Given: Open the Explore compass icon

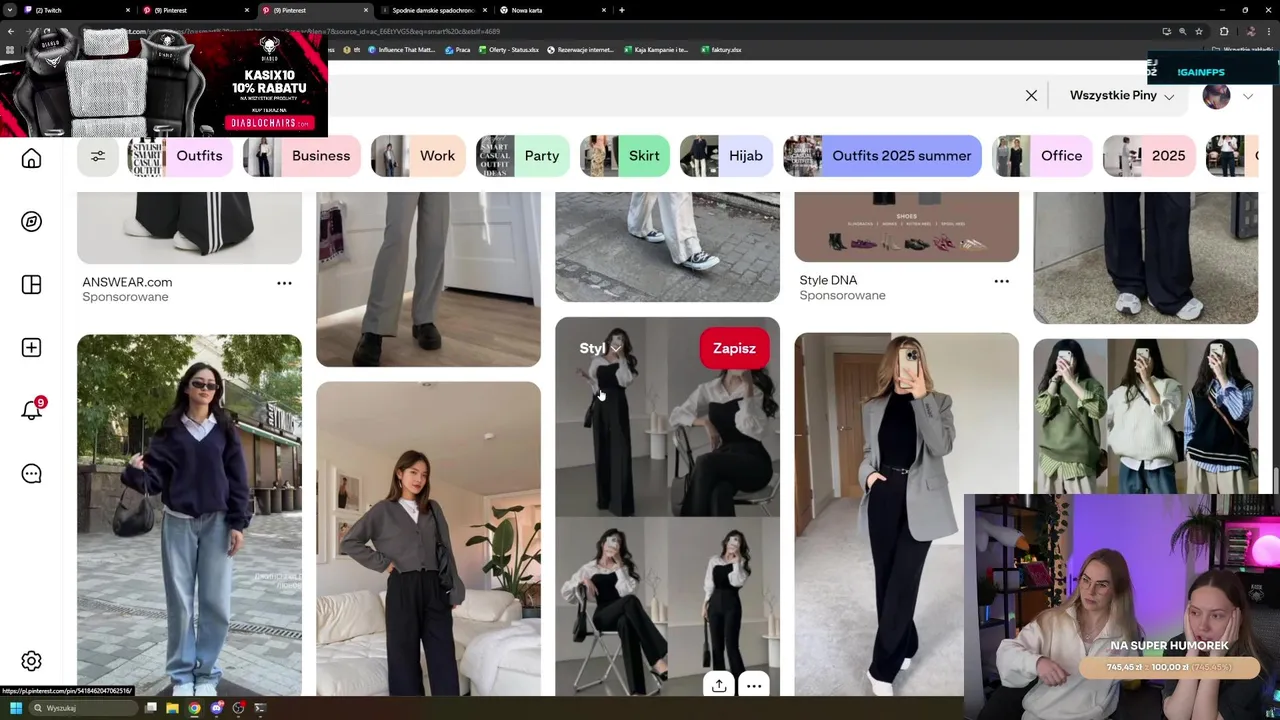Looking at the screenshot, I should pos(32,221).
